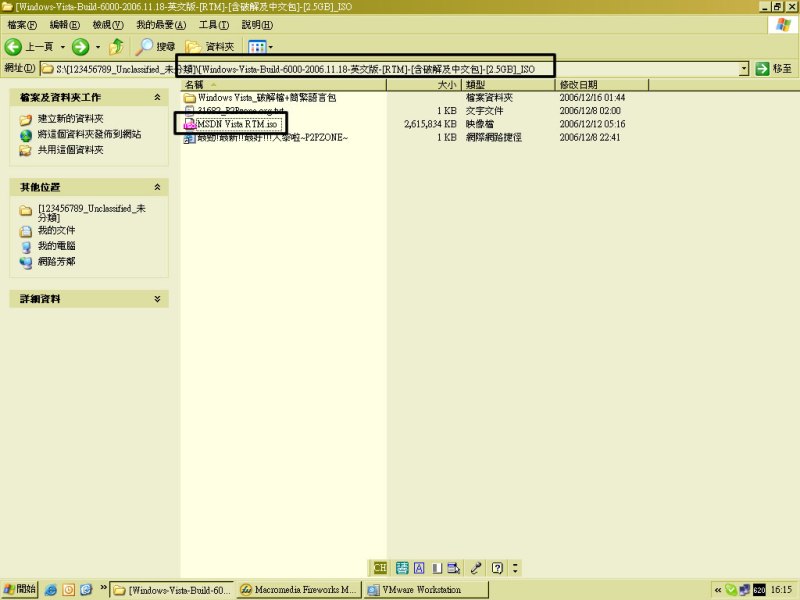Click the publish-to-web globe icon
Screen dimensions: 800x600
click(26, 135)
